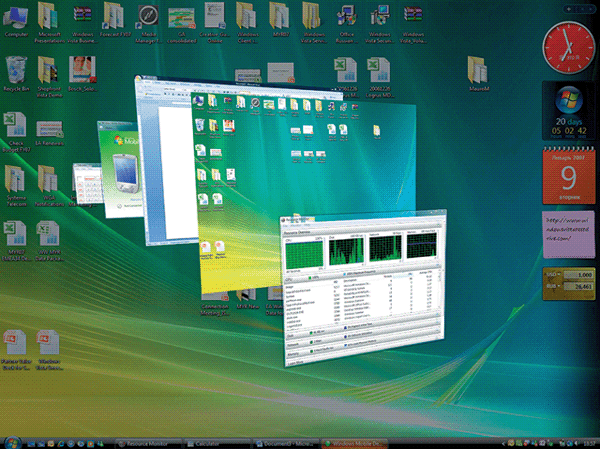The height and width of the screenshot is (449, 600).
Task: Click the Memory graph in Resource Monitor
Action: click(421, 245)
